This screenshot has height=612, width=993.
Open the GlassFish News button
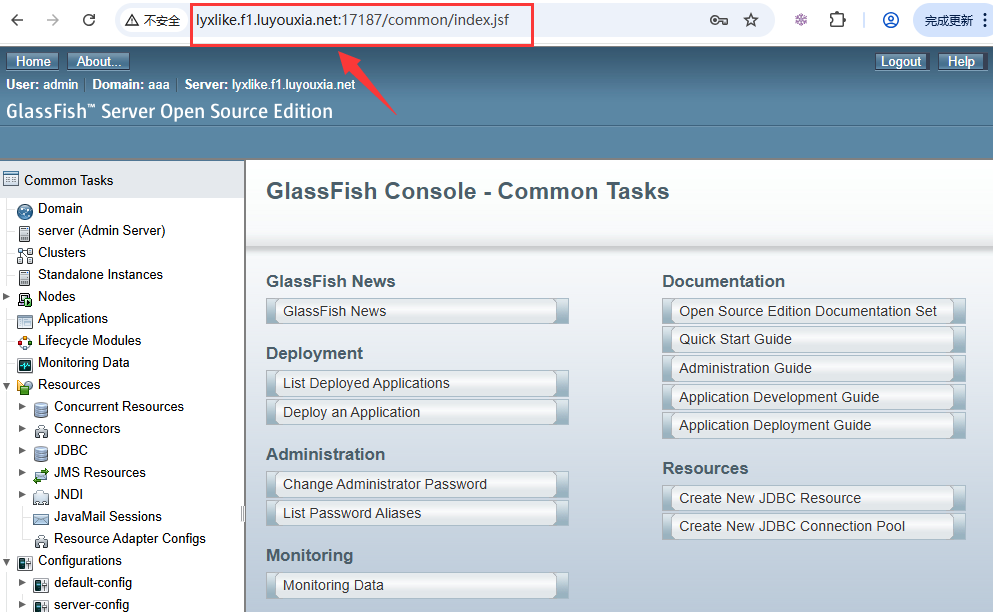pos(417,311)
